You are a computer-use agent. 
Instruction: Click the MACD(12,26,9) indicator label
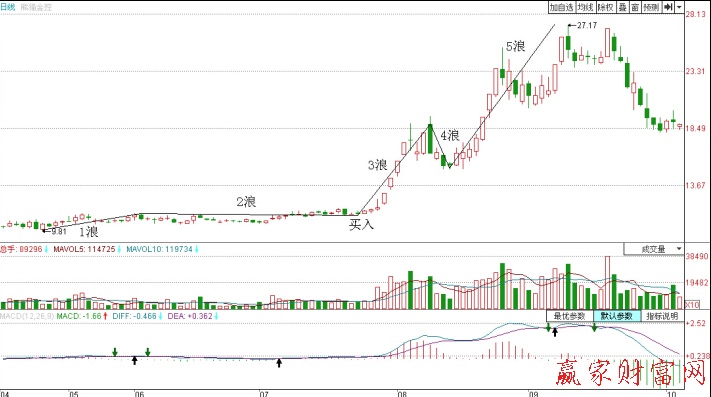tap(27, 316)
